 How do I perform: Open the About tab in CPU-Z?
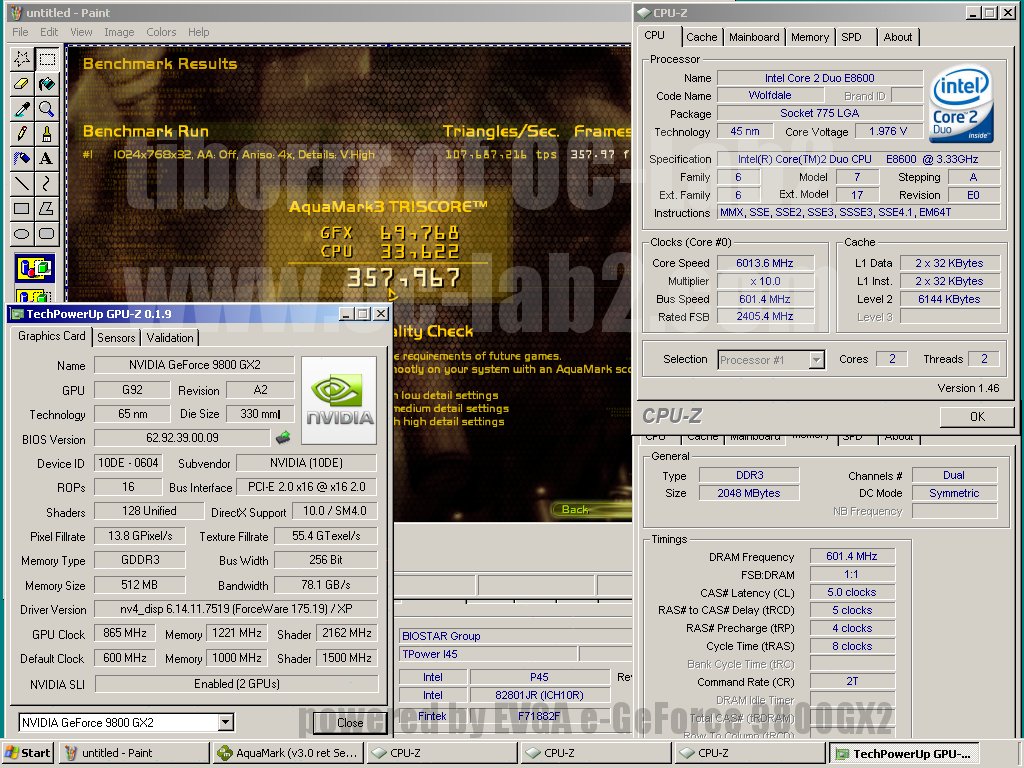(x=898, y=37)
